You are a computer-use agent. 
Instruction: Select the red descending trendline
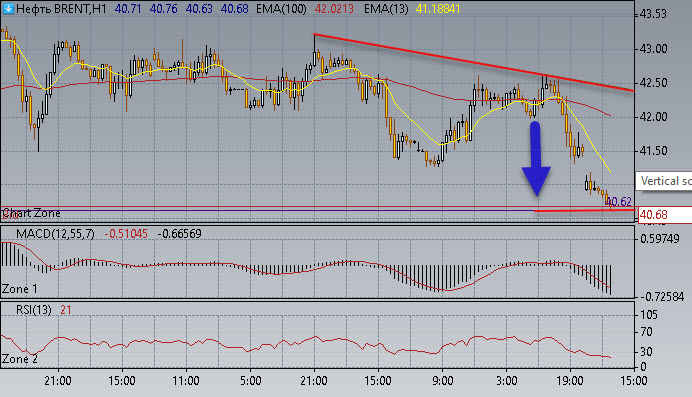point(474,62)
